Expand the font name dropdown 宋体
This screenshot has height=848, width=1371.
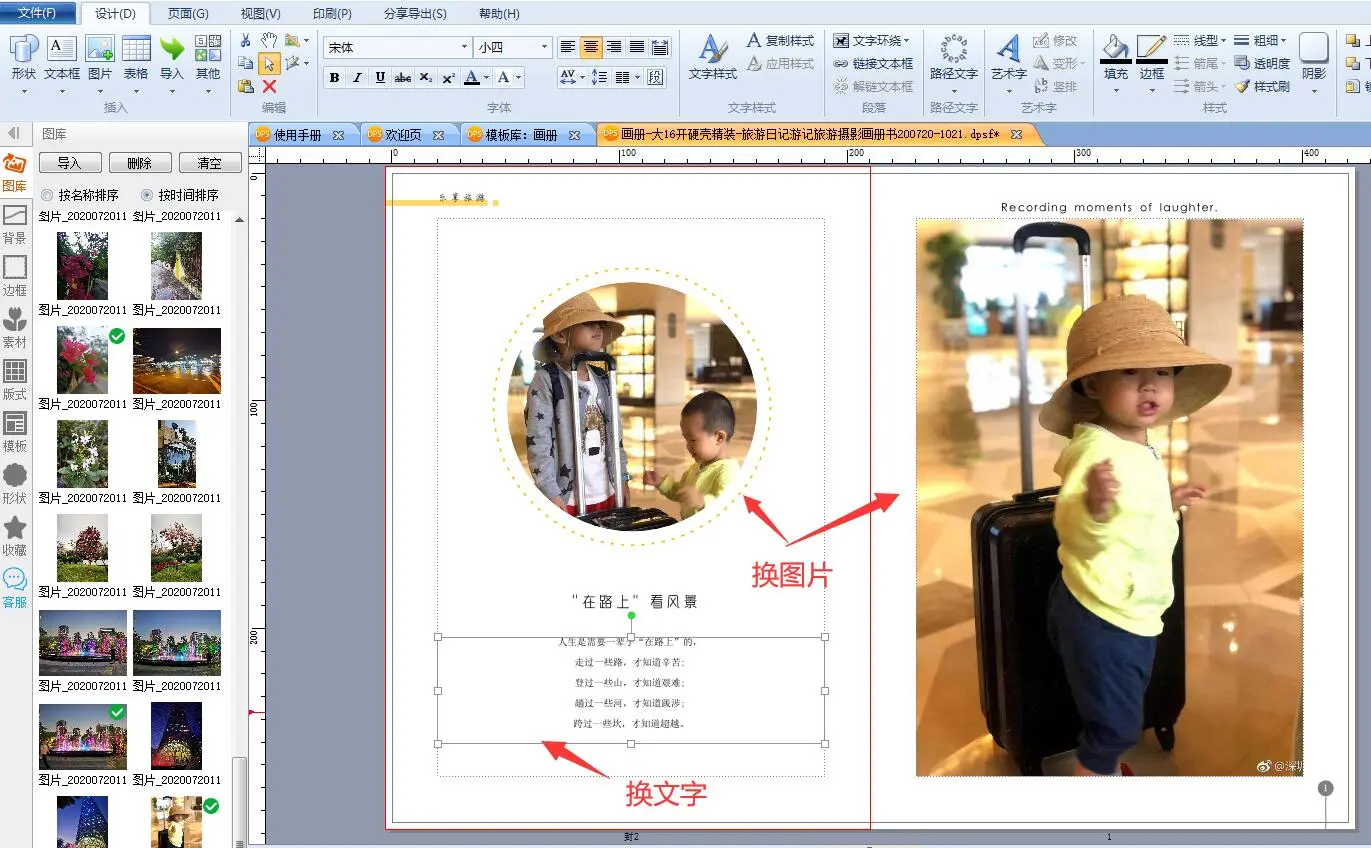(464, 47)
